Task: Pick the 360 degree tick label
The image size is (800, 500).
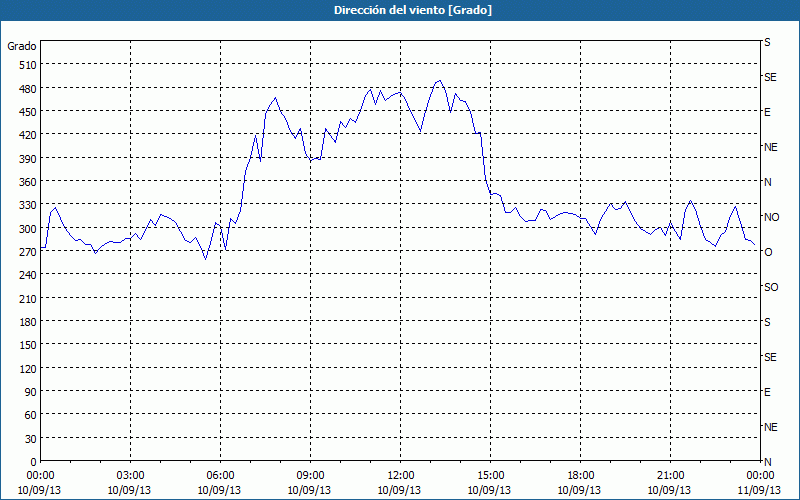Action: pyautogui.click(x=28, y=182)
